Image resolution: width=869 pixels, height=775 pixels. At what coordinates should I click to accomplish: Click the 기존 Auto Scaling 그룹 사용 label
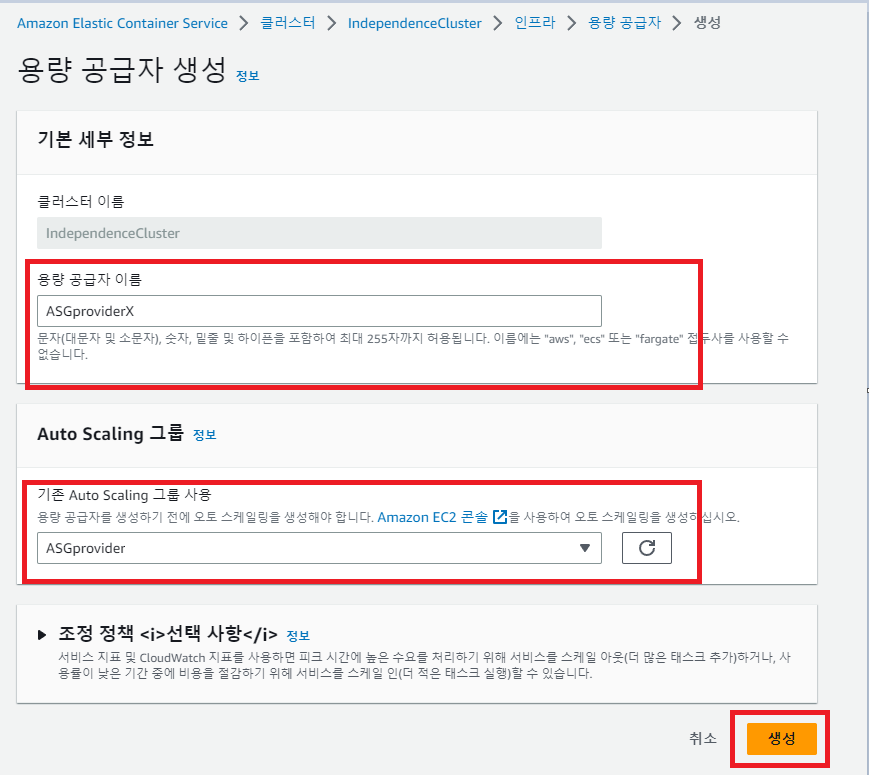click(124, 494)
